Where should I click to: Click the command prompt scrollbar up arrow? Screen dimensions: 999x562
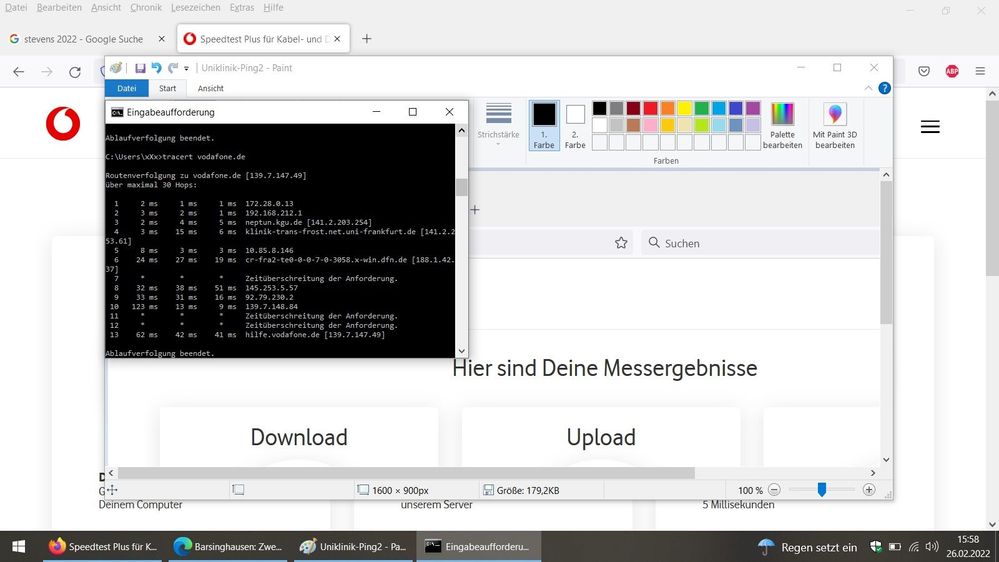click(462, 130)
